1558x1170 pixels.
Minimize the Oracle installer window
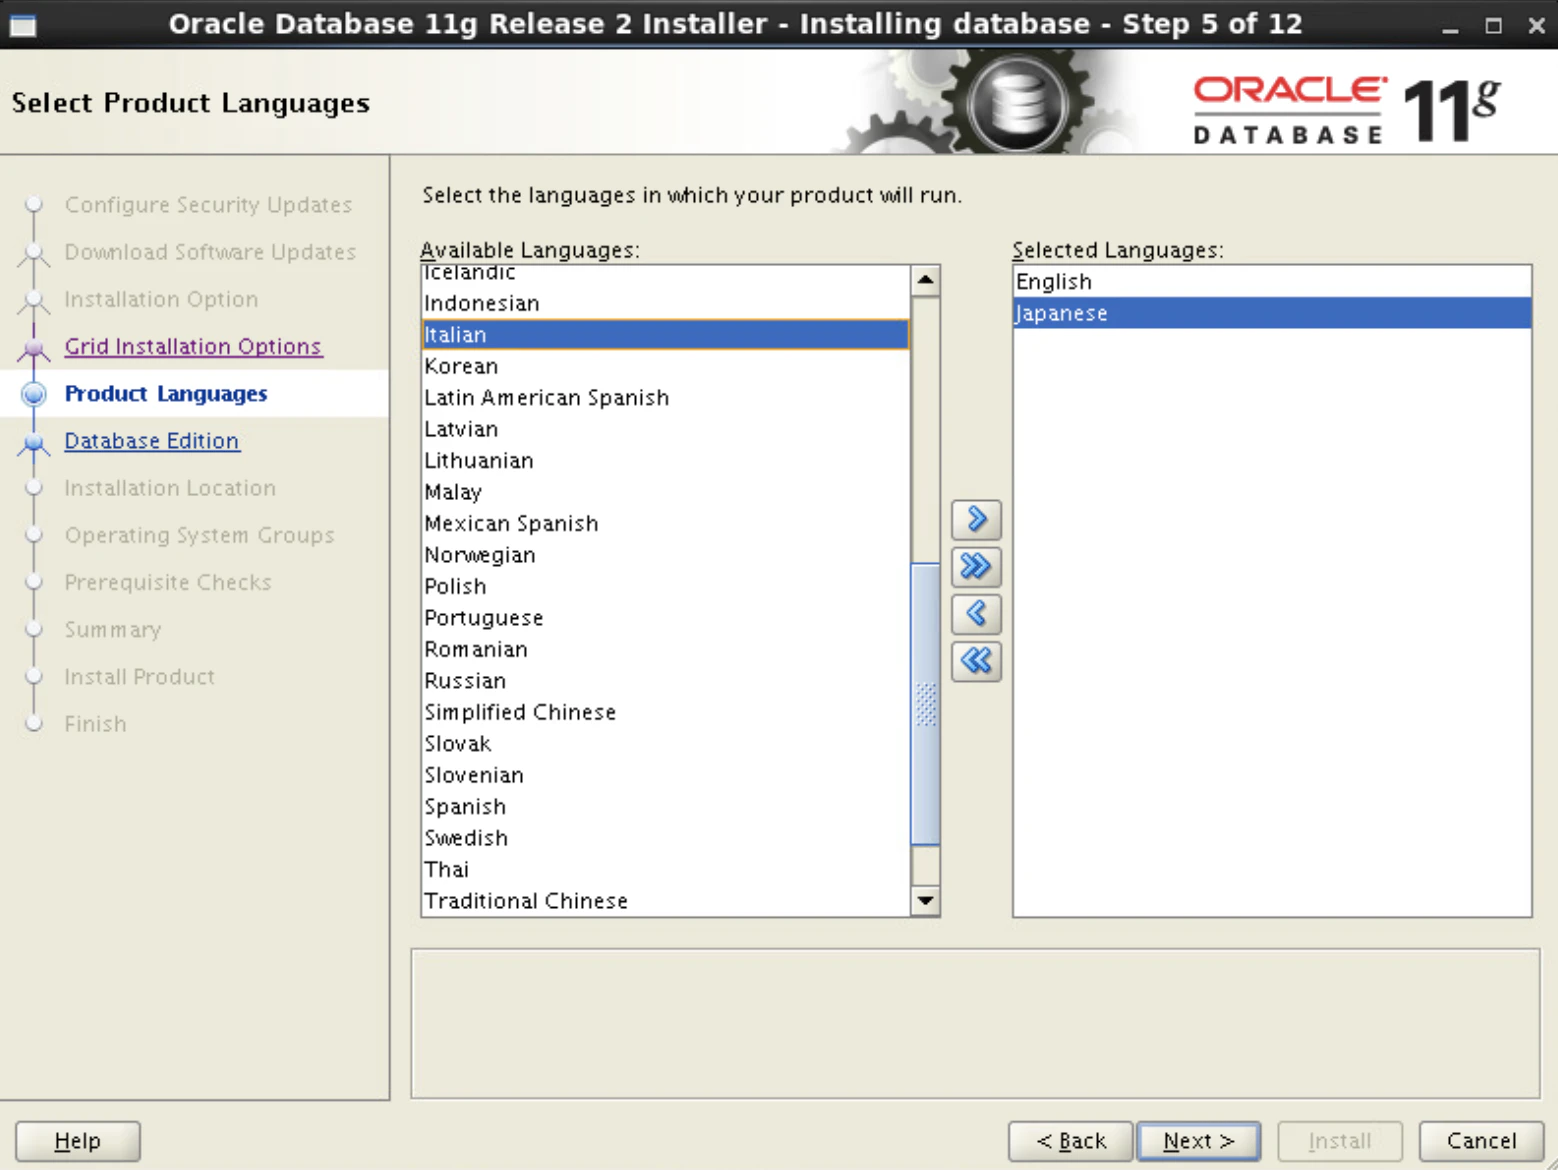(x=1450, y=26)
